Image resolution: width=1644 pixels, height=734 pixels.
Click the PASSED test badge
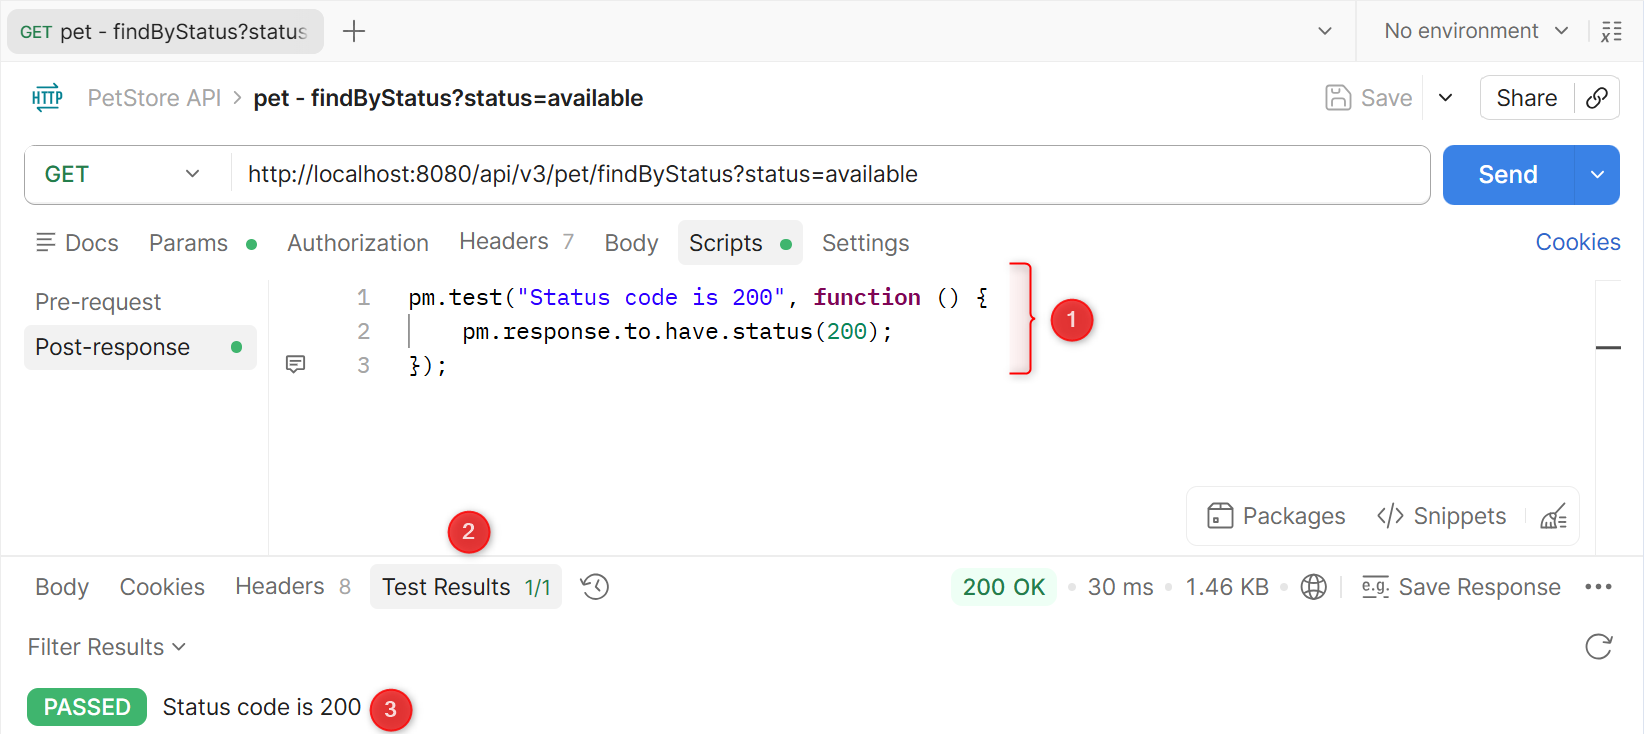87,707
